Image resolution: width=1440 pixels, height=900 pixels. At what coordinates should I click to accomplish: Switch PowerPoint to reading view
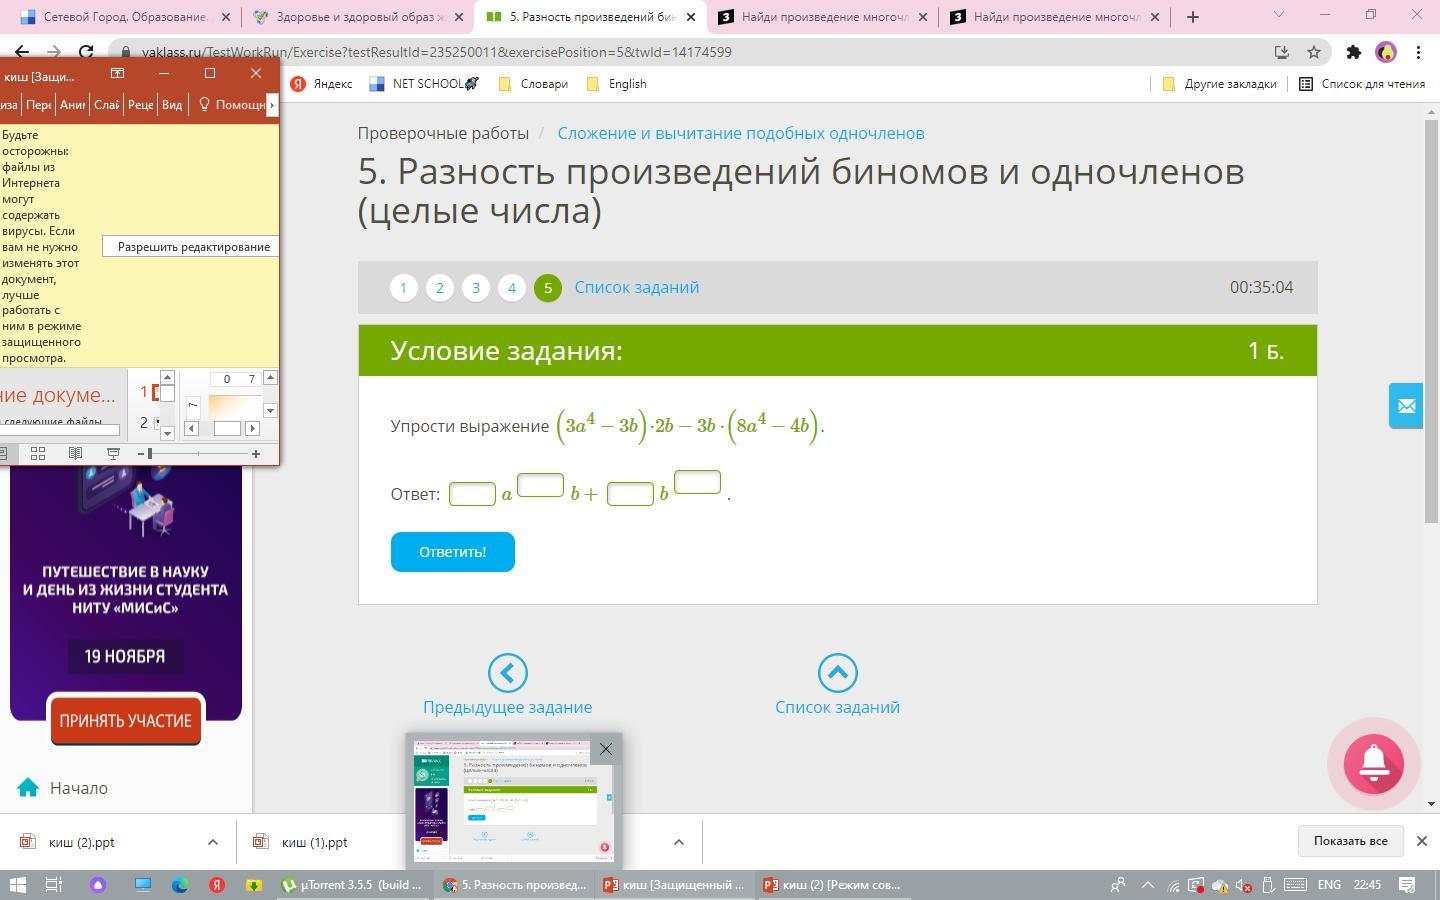point(75,454)
